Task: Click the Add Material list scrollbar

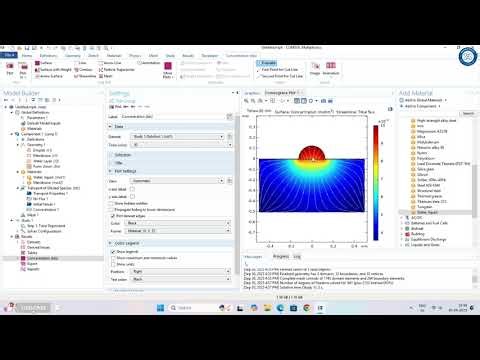Action: [x=474, y=191]
